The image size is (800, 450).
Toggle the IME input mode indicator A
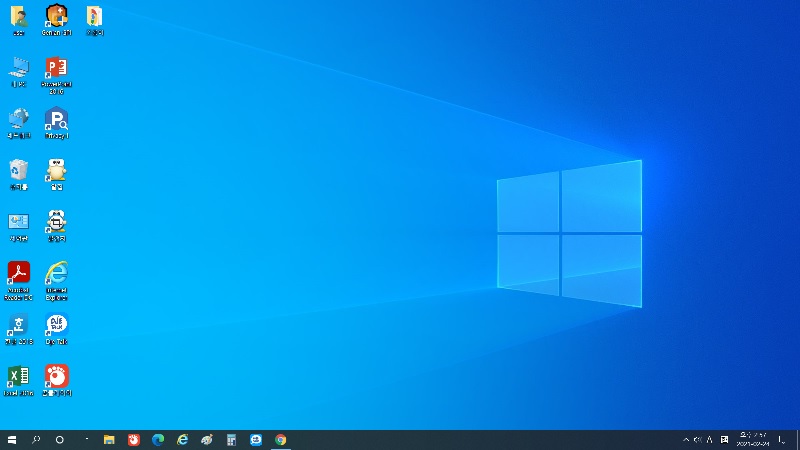[710, 439]
